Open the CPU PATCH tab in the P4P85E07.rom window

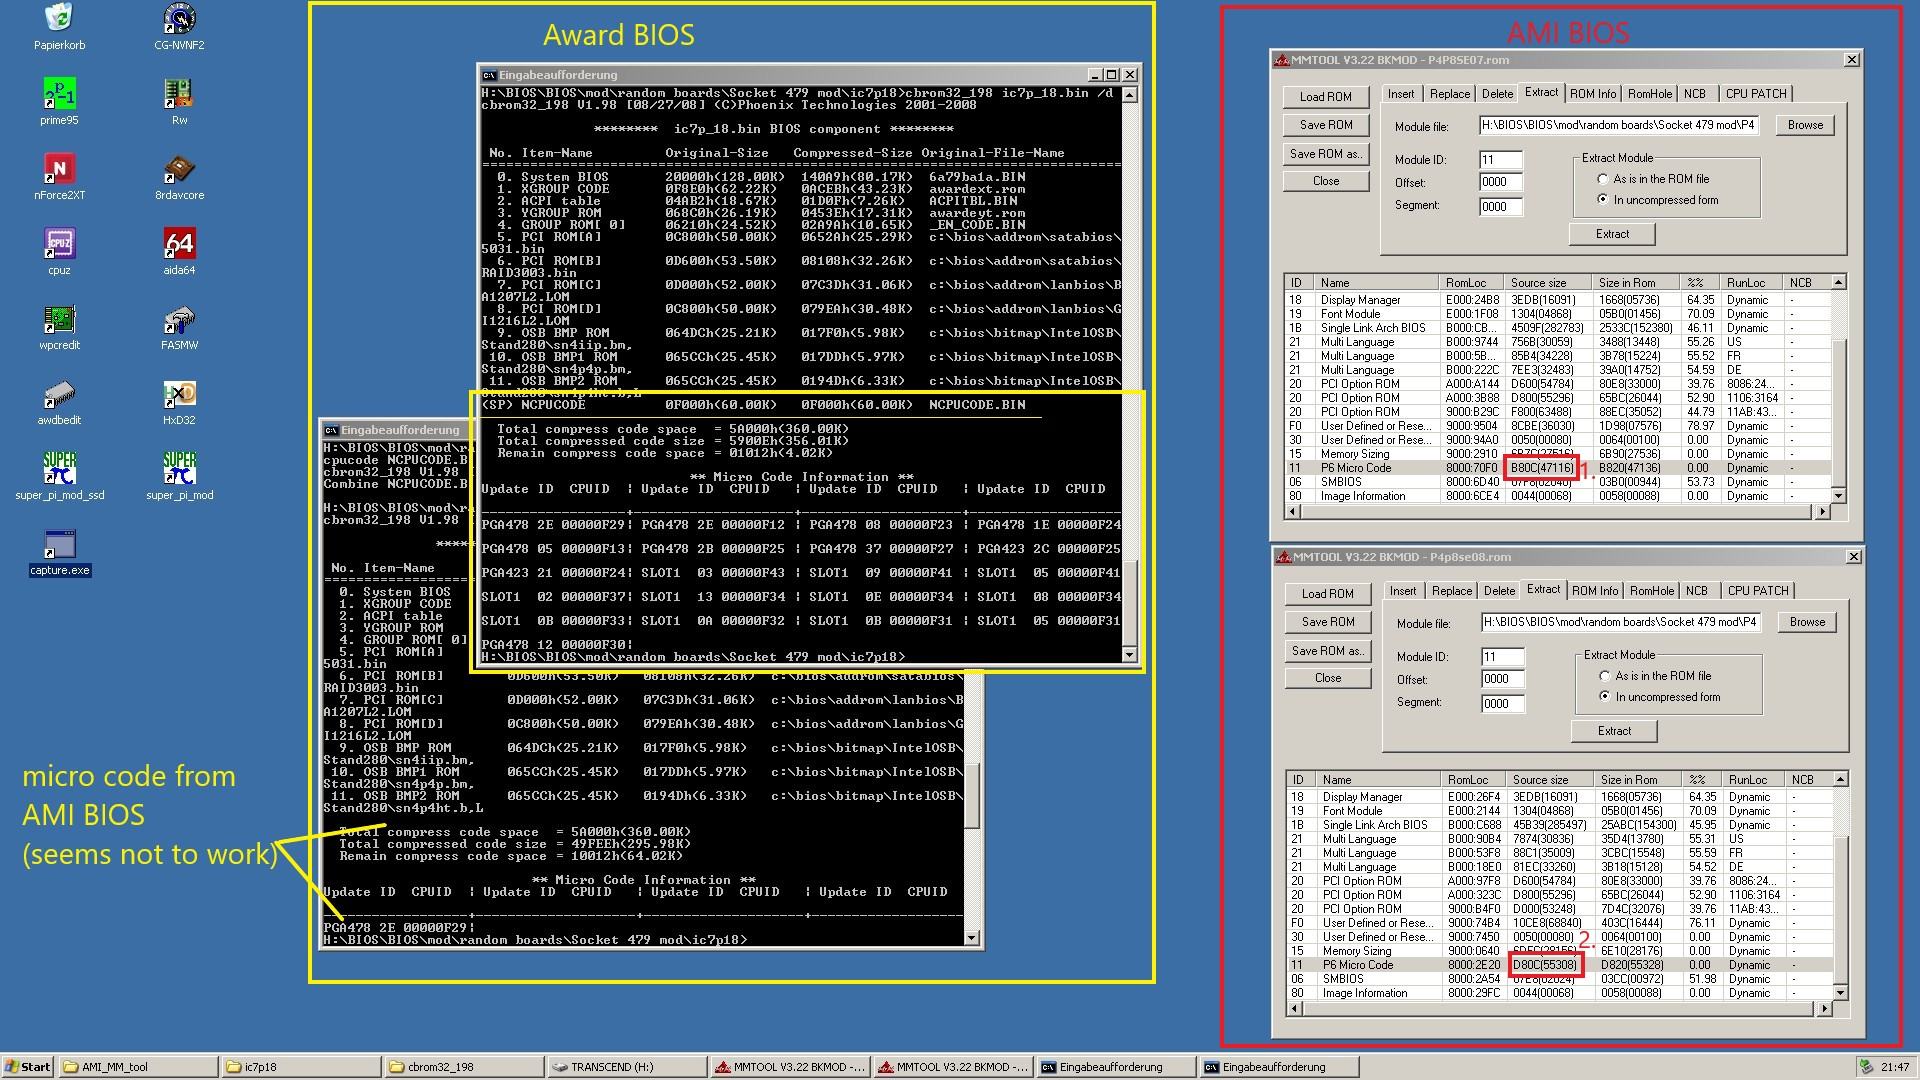1756,94
